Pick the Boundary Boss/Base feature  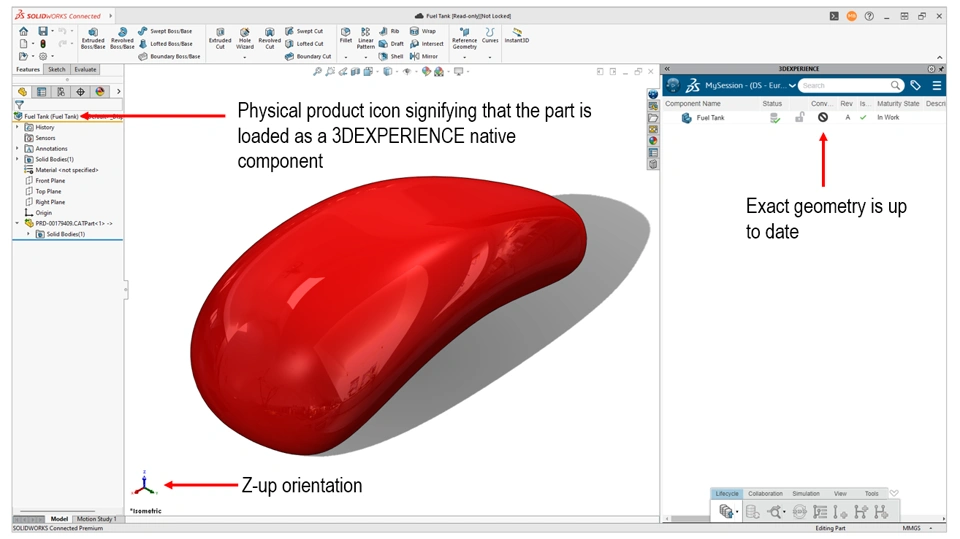click(x=169, y=56)
